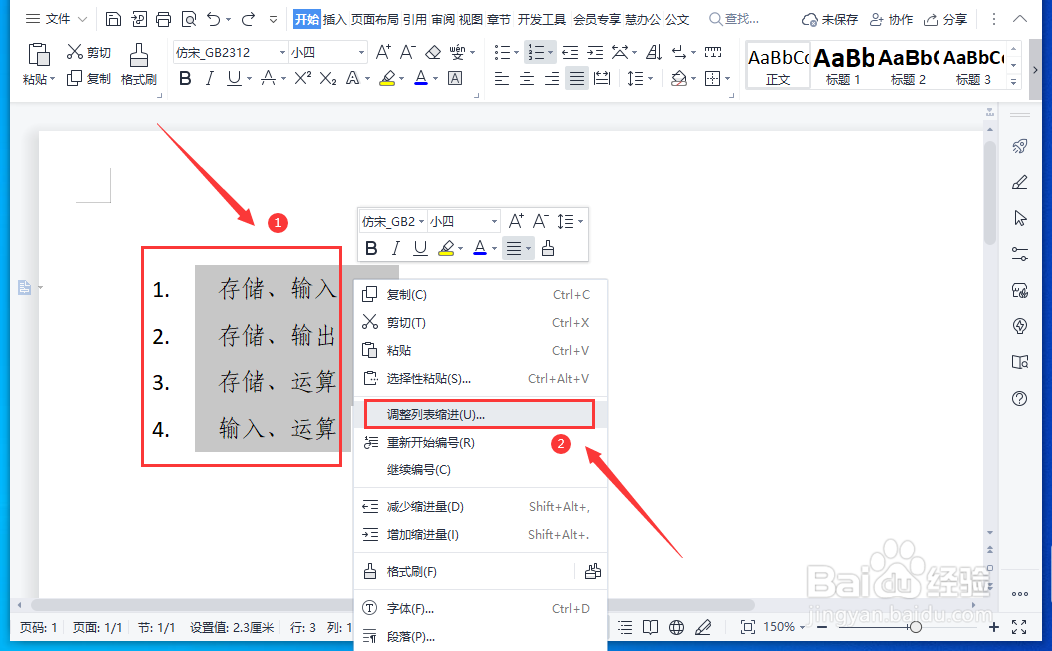Click the redo arrow icon
This screenshot has height=651, width=1052.
(248, 19)
